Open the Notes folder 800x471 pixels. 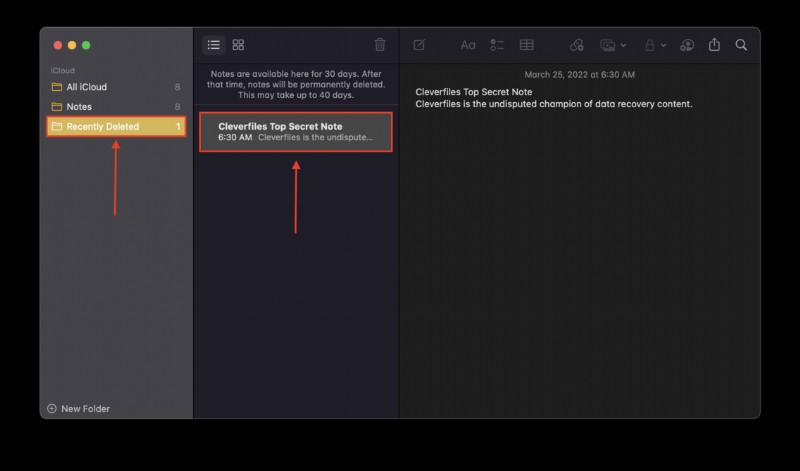pos(116,107)
